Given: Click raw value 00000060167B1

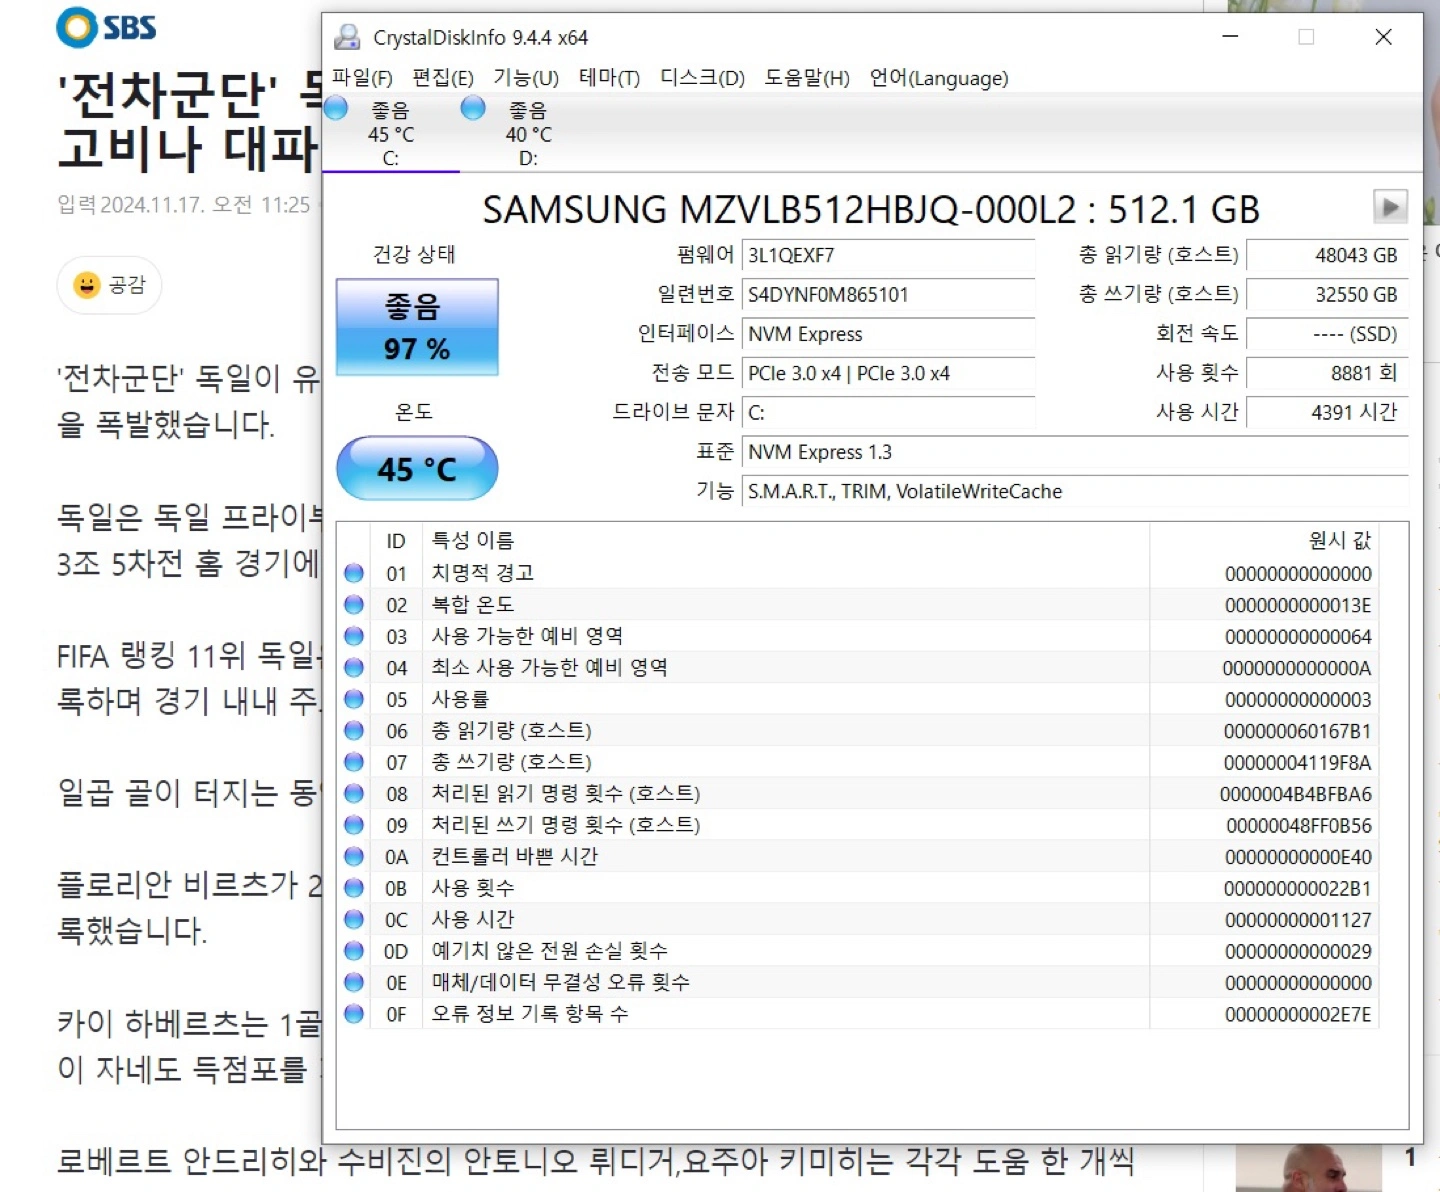Looking at the screenshot, I should pos(1298,731).
